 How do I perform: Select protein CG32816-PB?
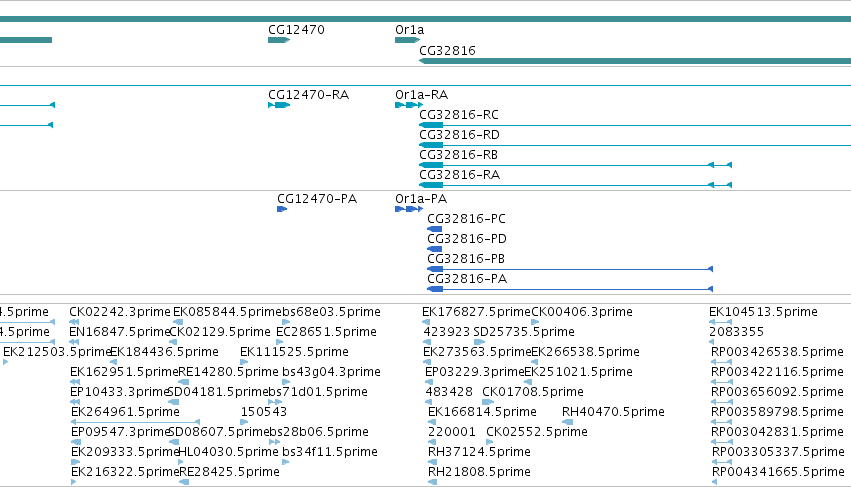pyautogui.click(x=466, y=259)
